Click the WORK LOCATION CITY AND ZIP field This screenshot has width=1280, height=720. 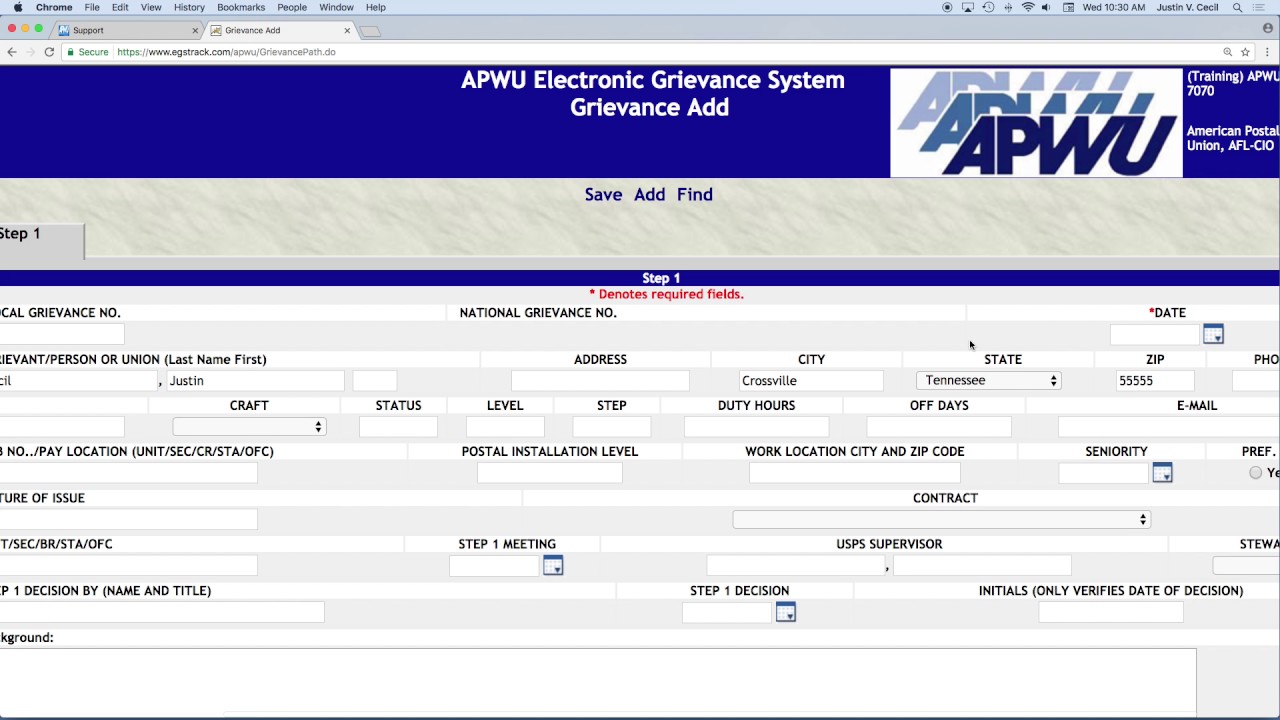pyautogui.click(x=855, y=473)
